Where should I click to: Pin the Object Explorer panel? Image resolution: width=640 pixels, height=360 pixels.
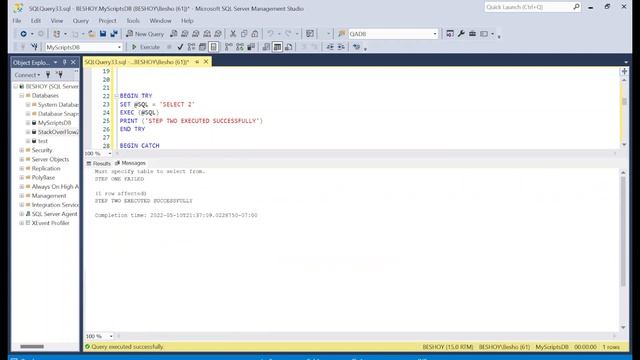(64, 62)
